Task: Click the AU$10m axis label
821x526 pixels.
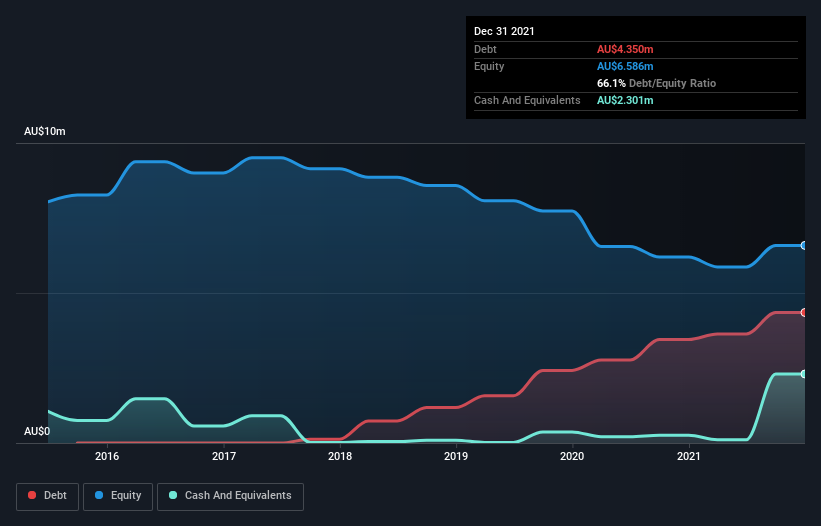Action: click(45, 131)
